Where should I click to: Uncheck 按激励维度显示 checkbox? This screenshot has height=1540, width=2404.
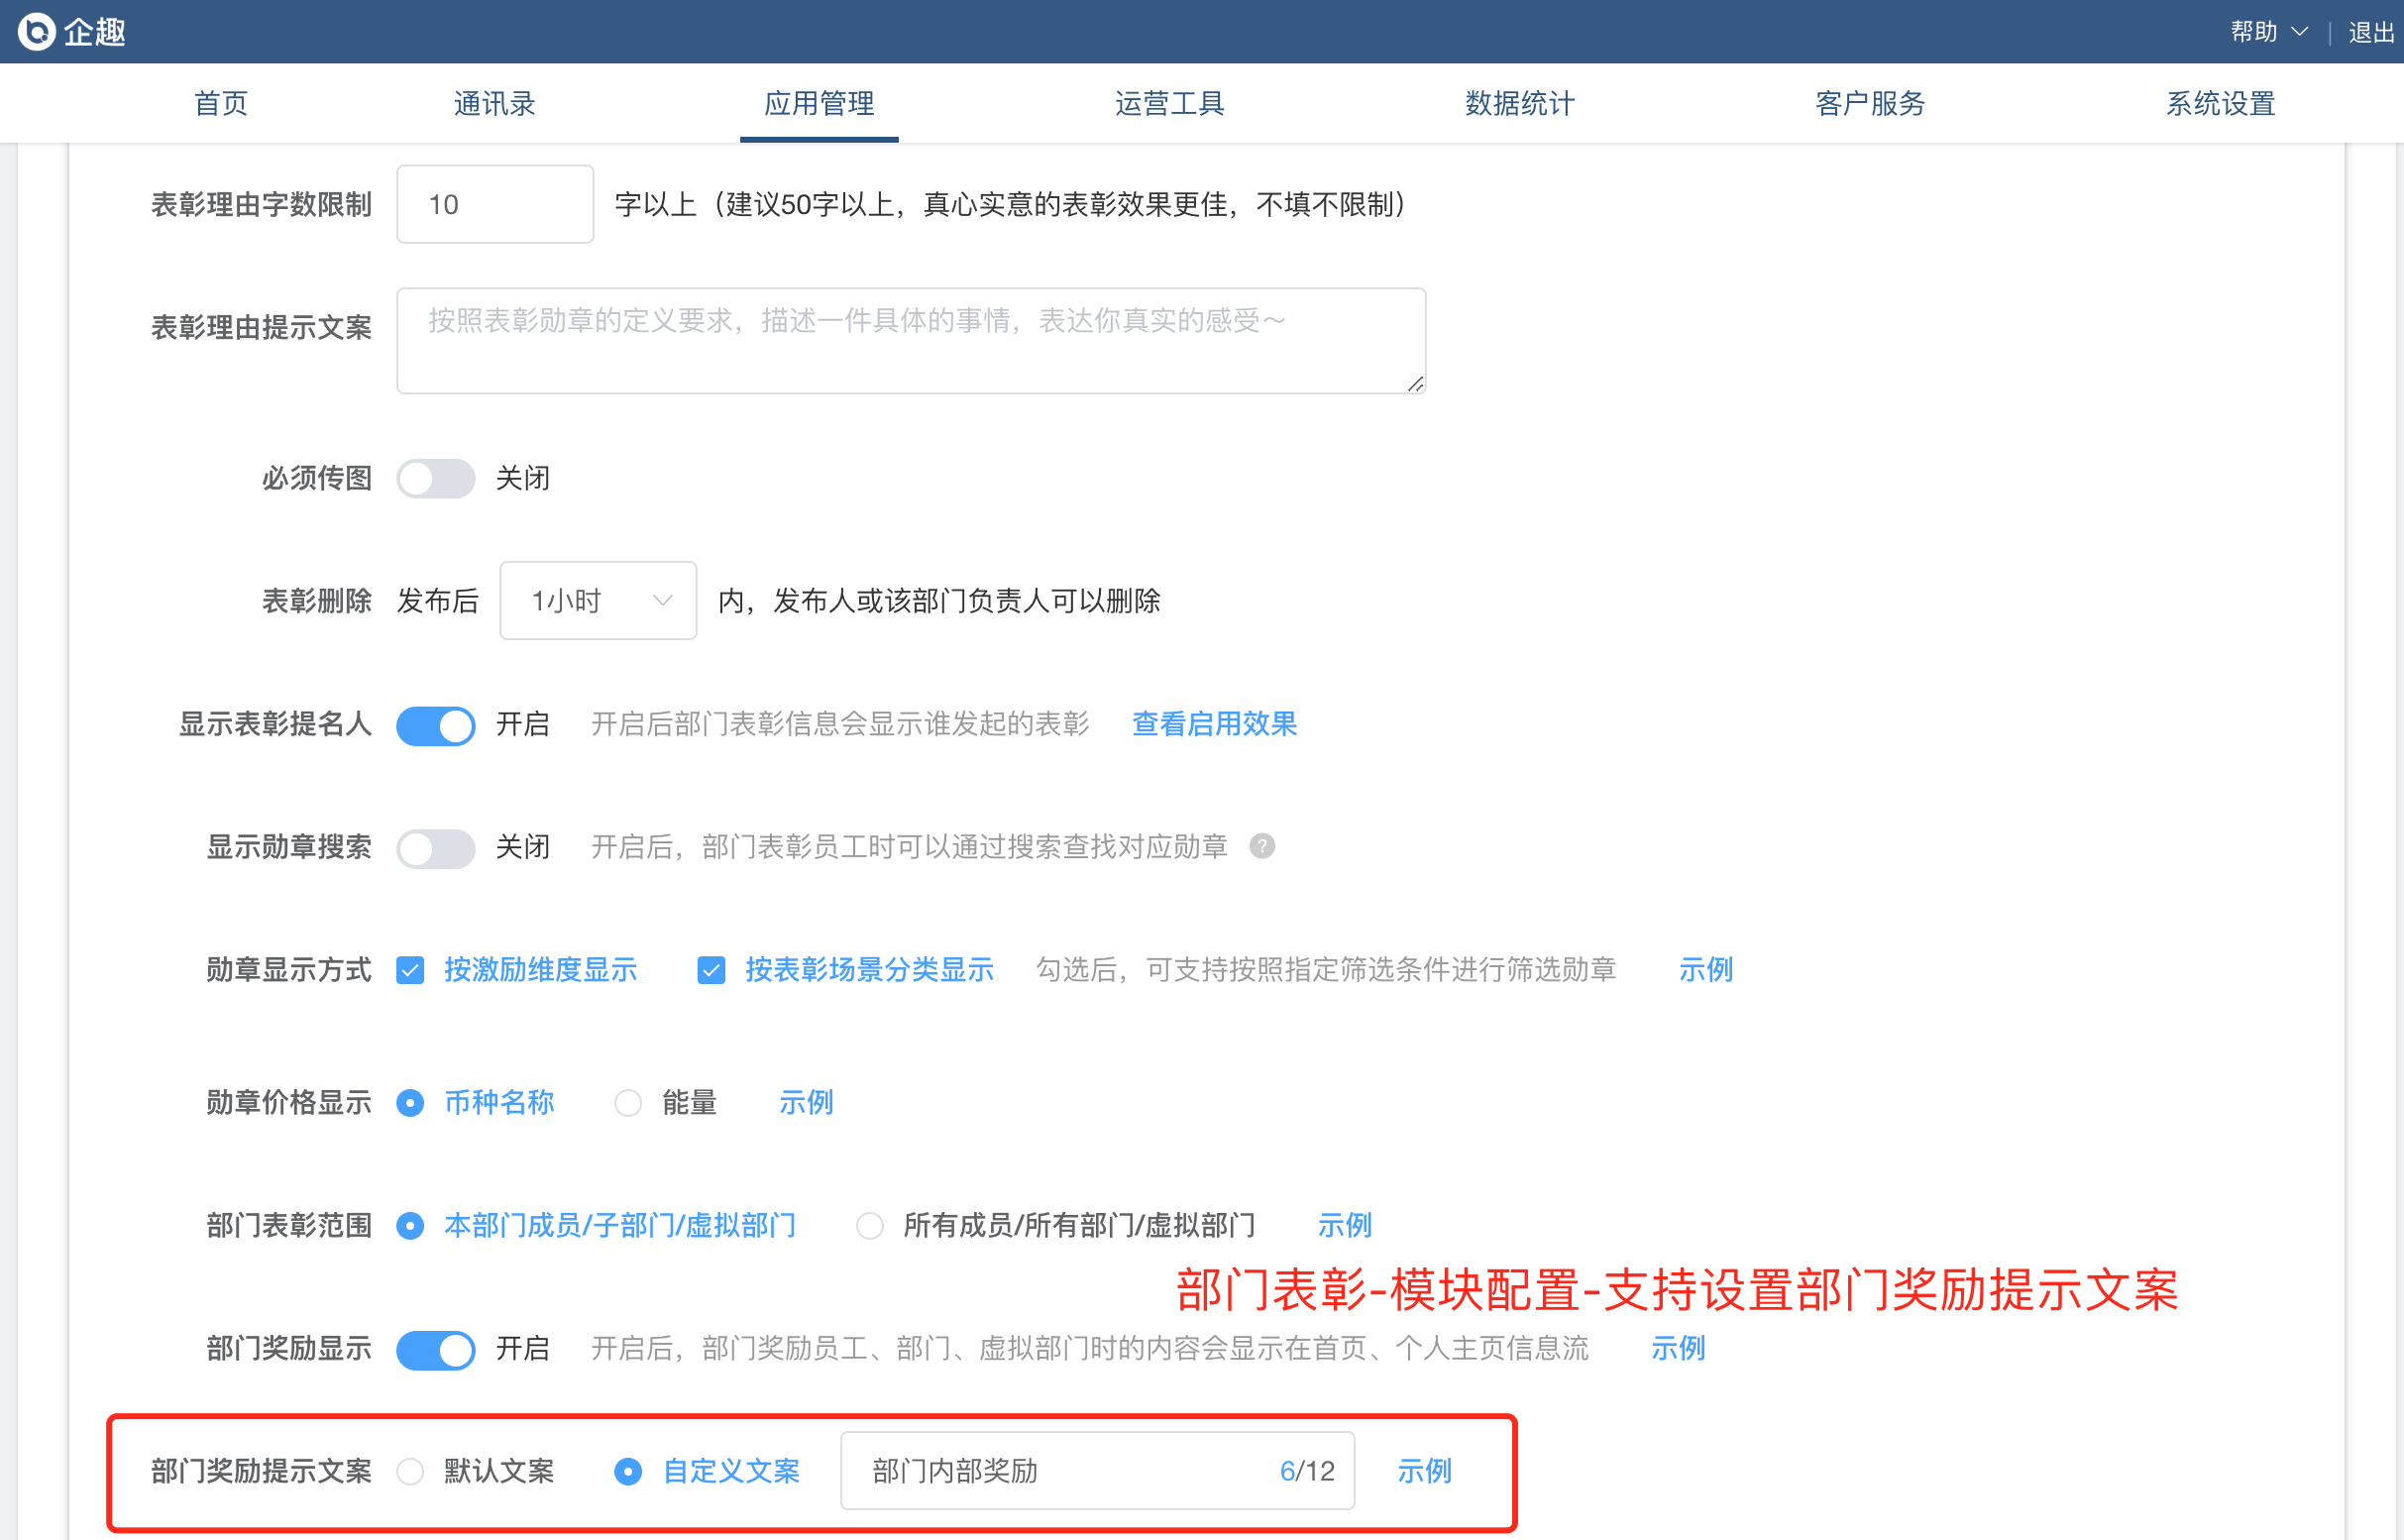coord(410,970)
